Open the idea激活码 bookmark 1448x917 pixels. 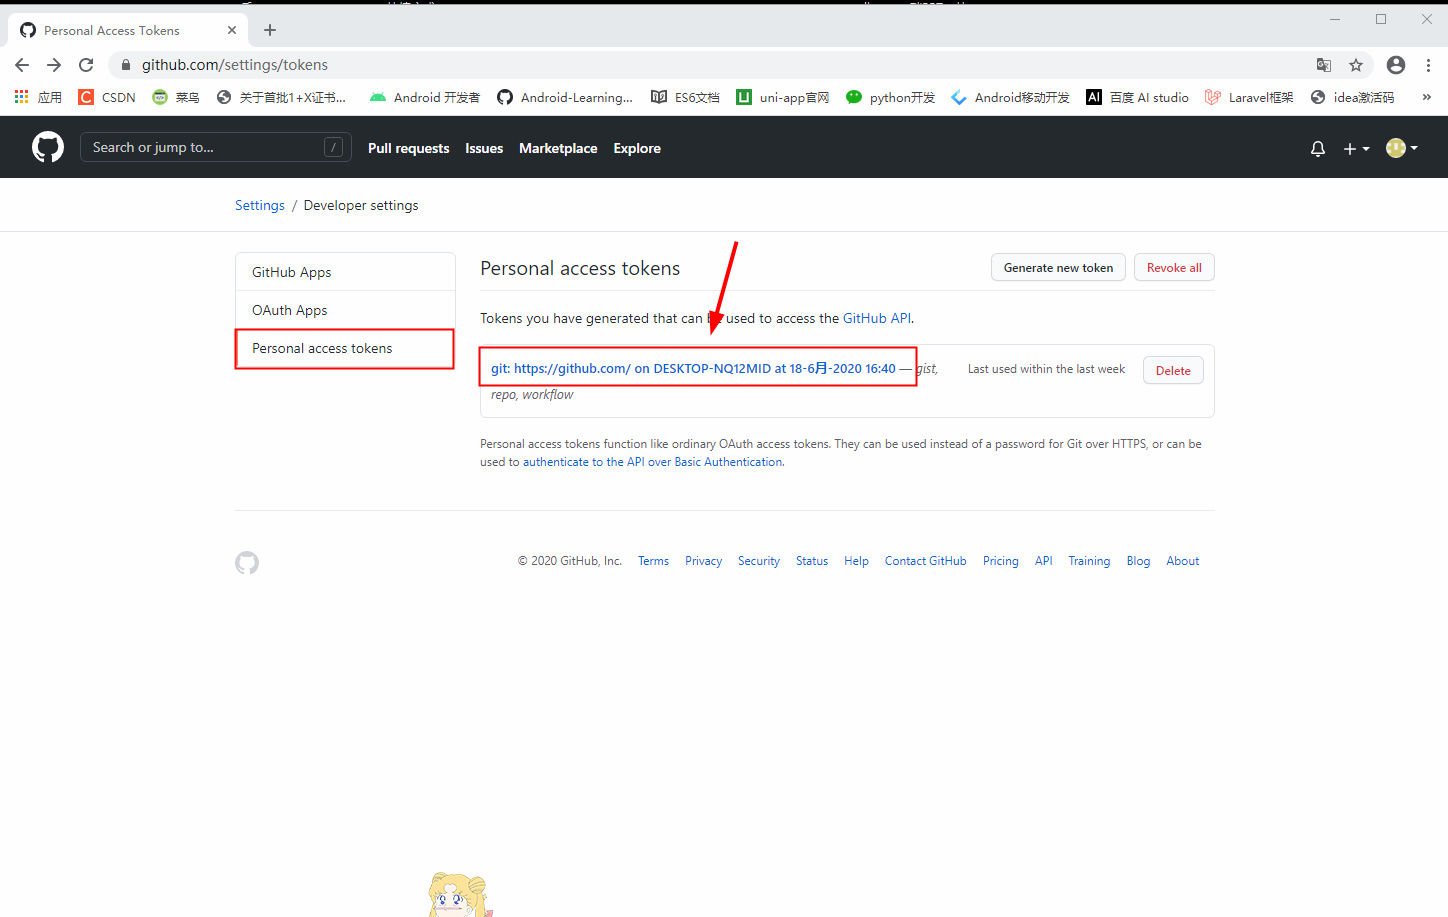point(1352,97)
